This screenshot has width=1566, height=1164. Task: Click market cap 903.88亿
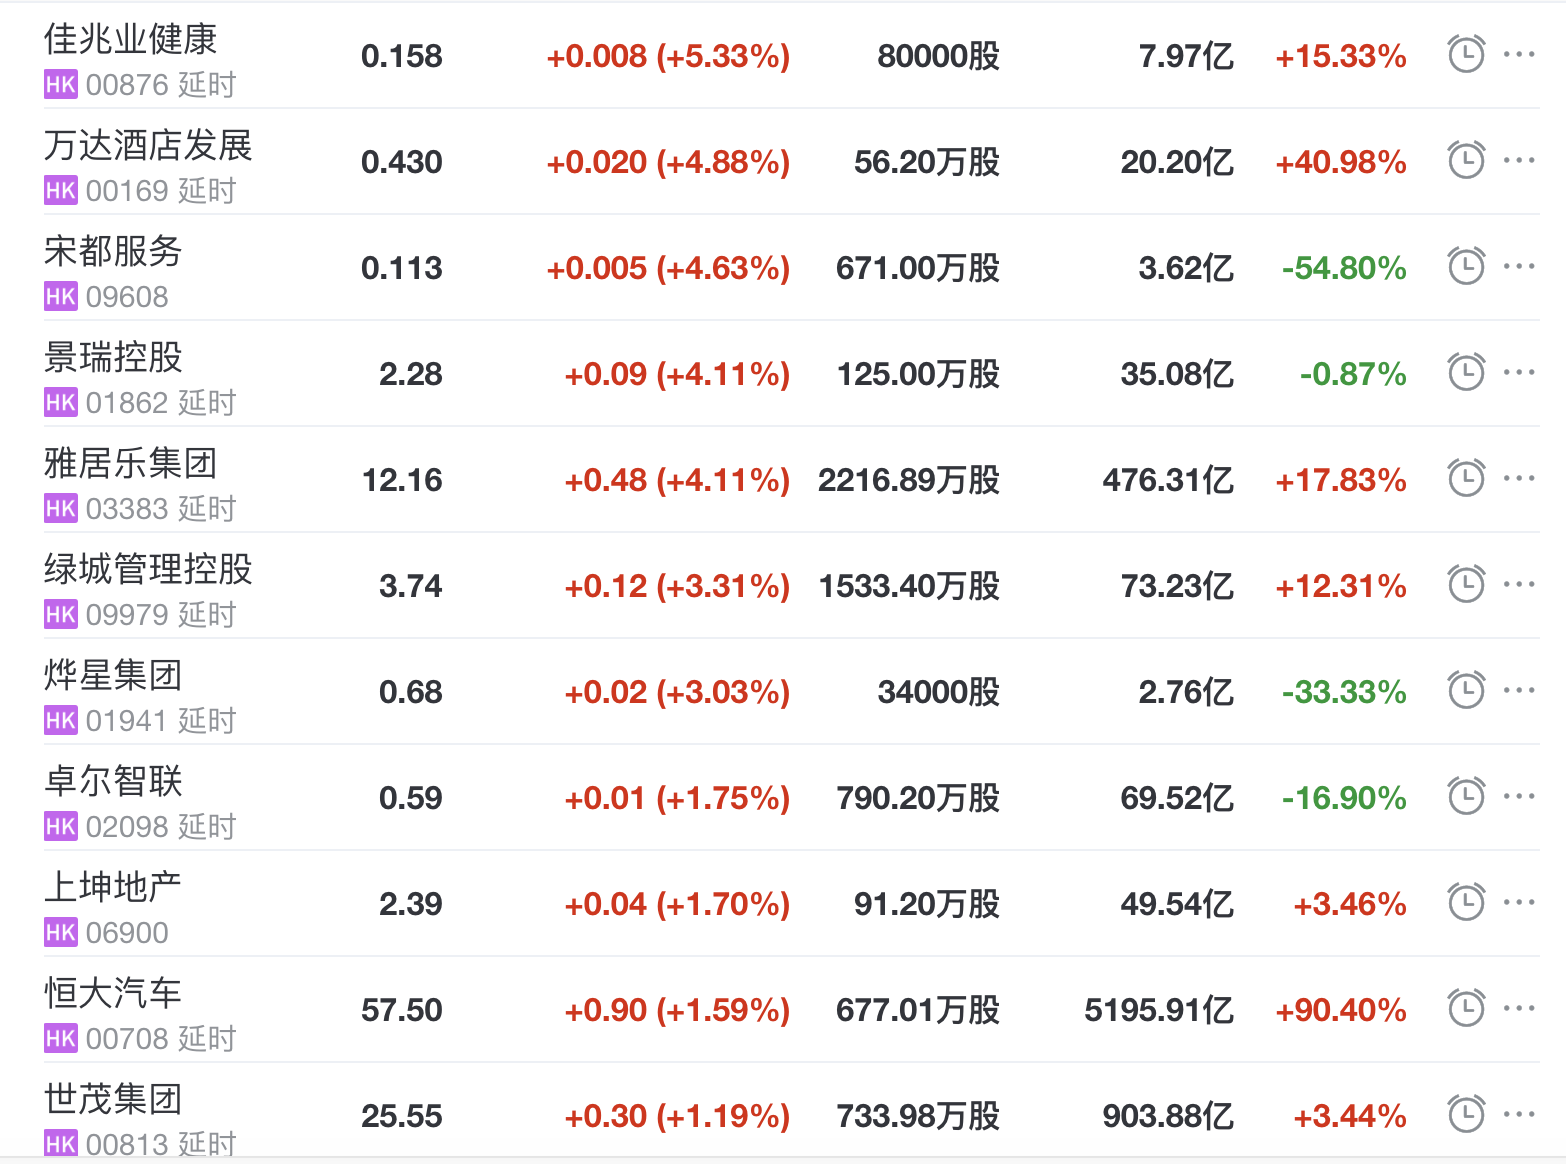(x=1168, y=1116)
